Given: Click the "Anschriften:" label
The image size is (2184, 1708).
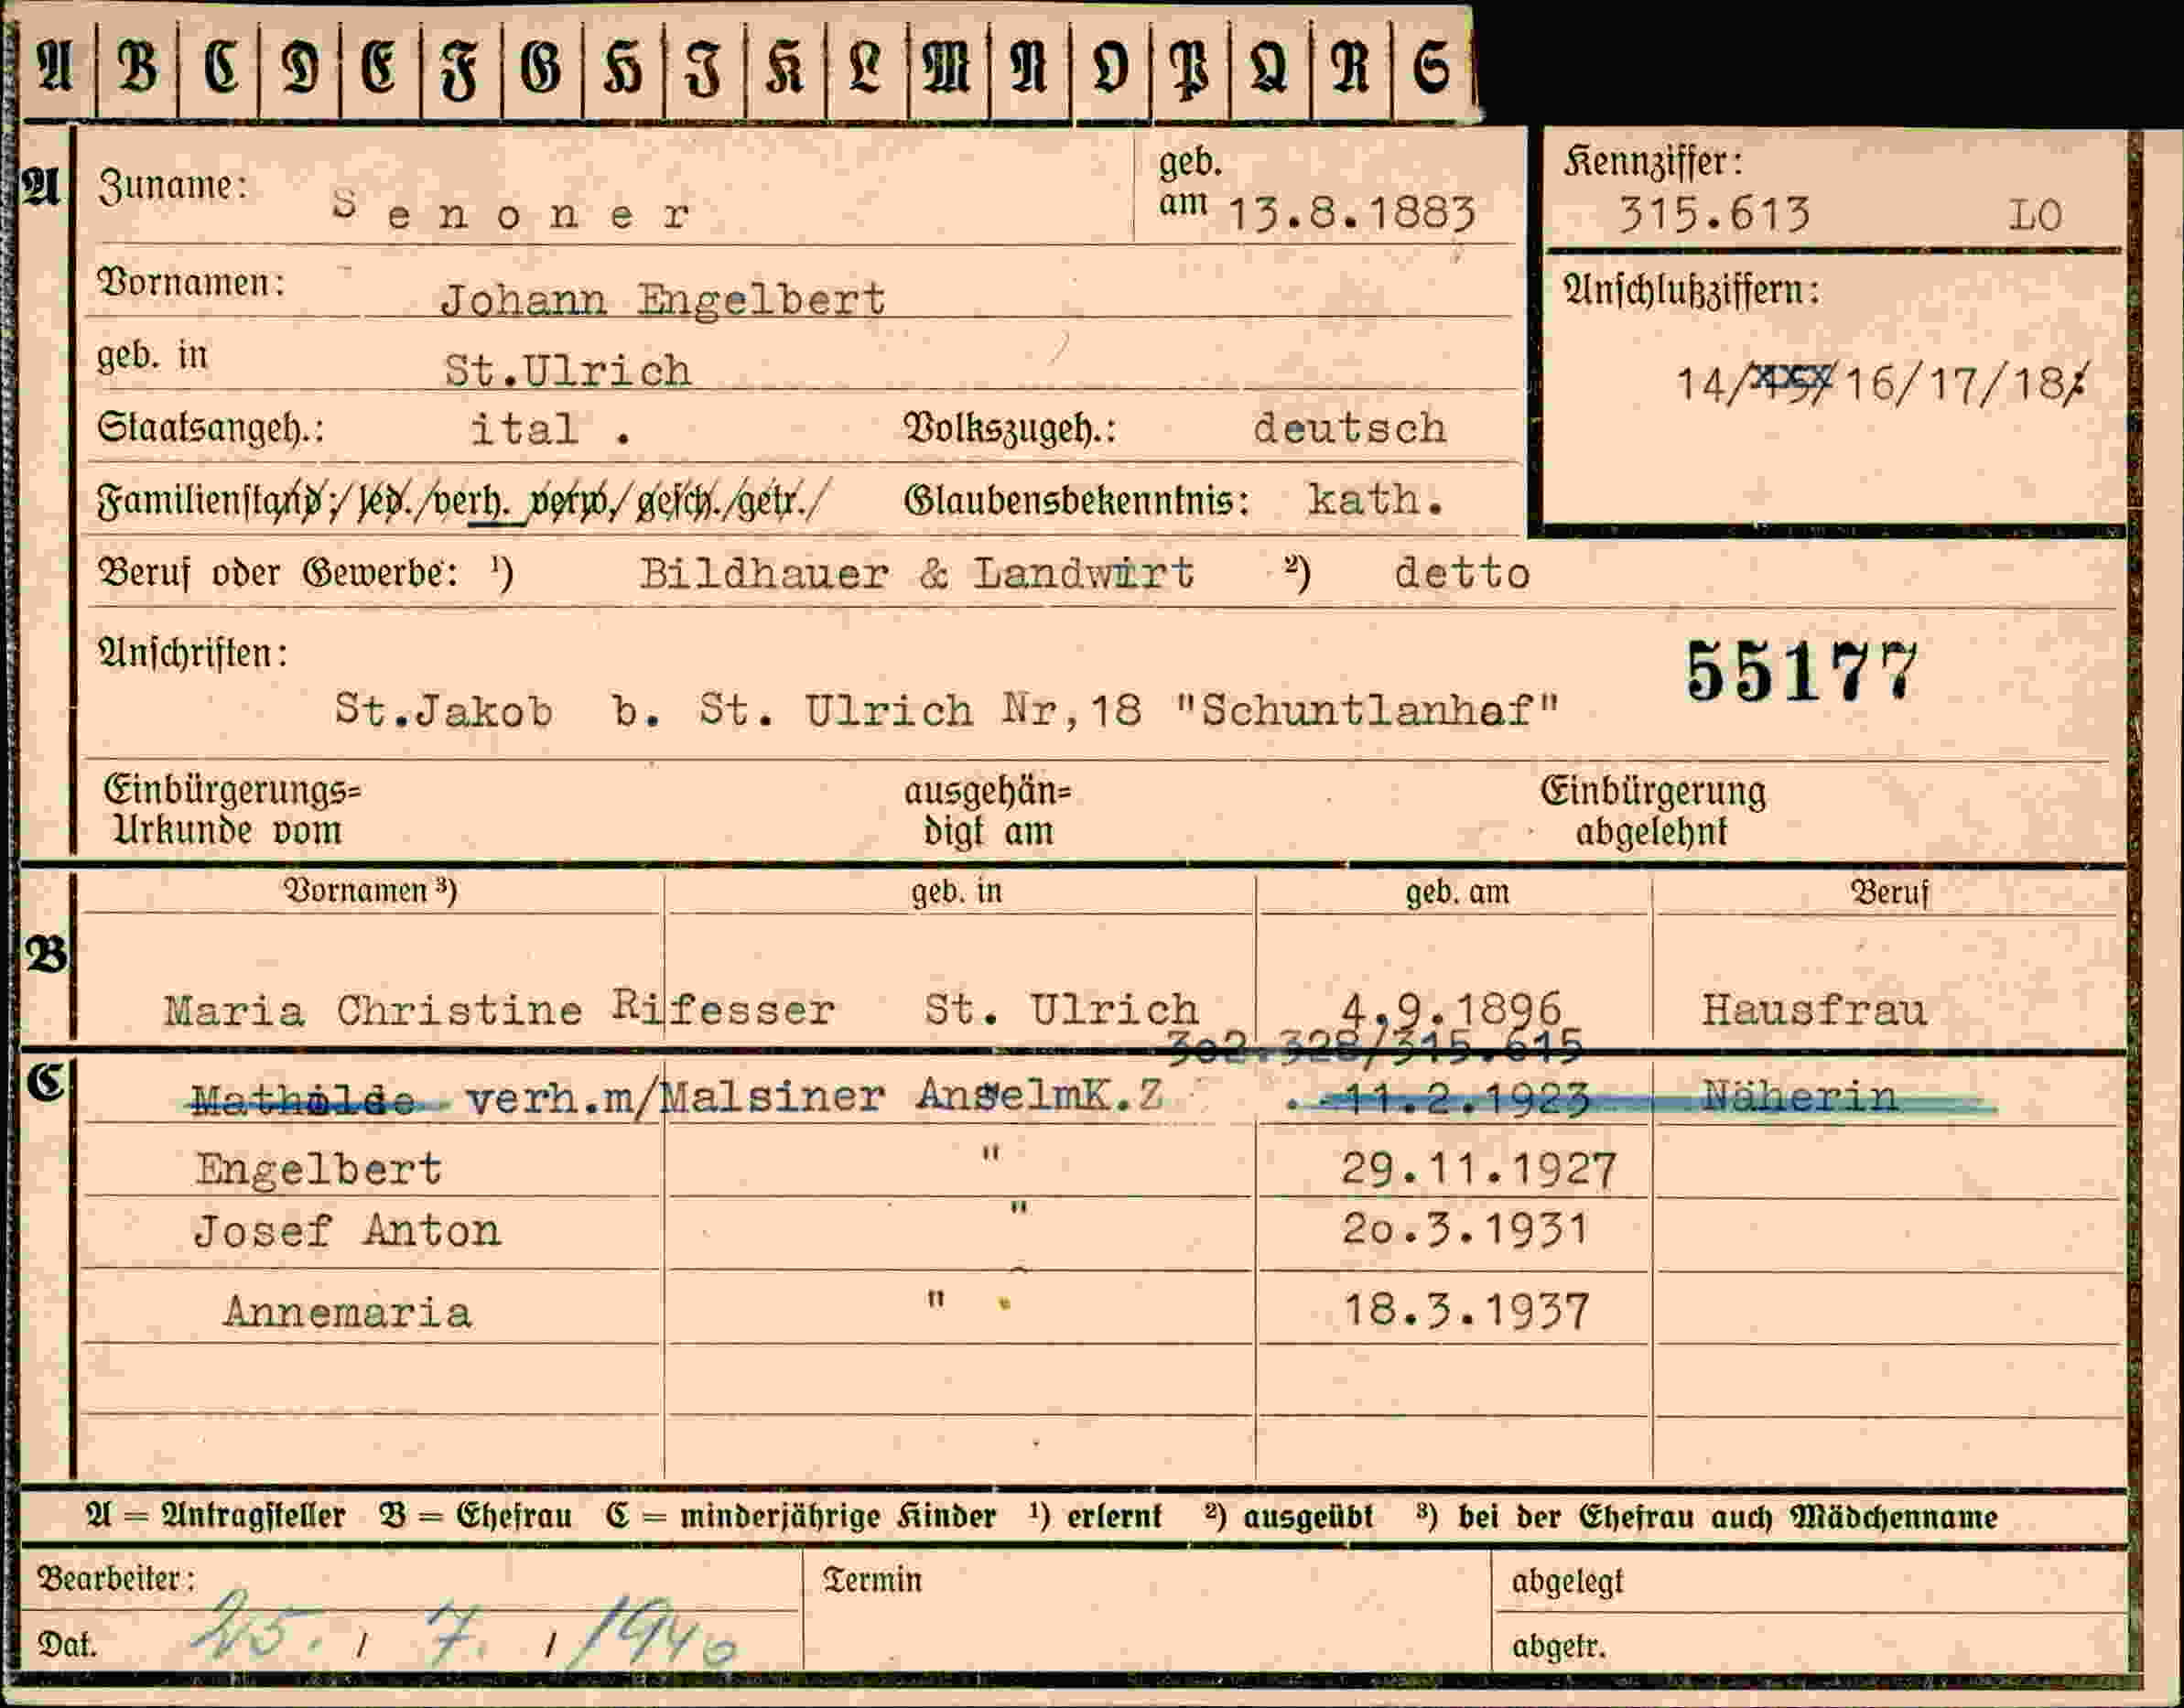Looking at the screenshot, I should pyautogui.click(x=193, y=653).
